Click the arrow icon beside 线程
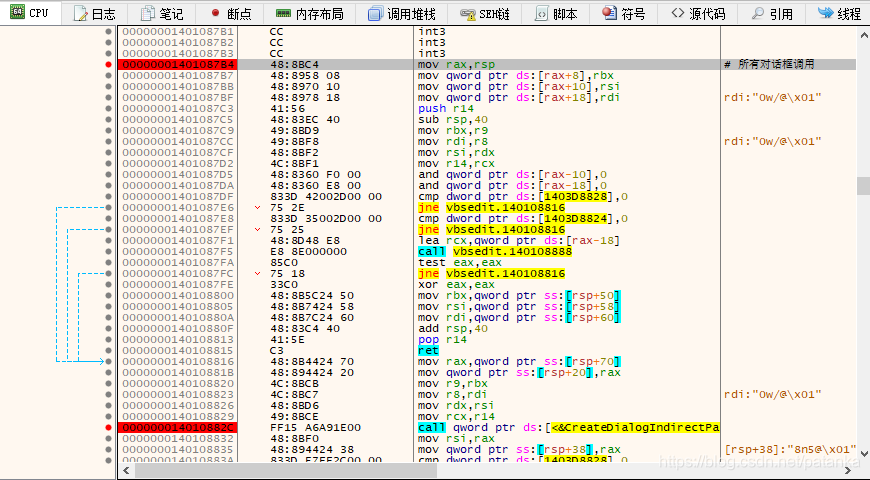870x480 pixels. point(826,12)
